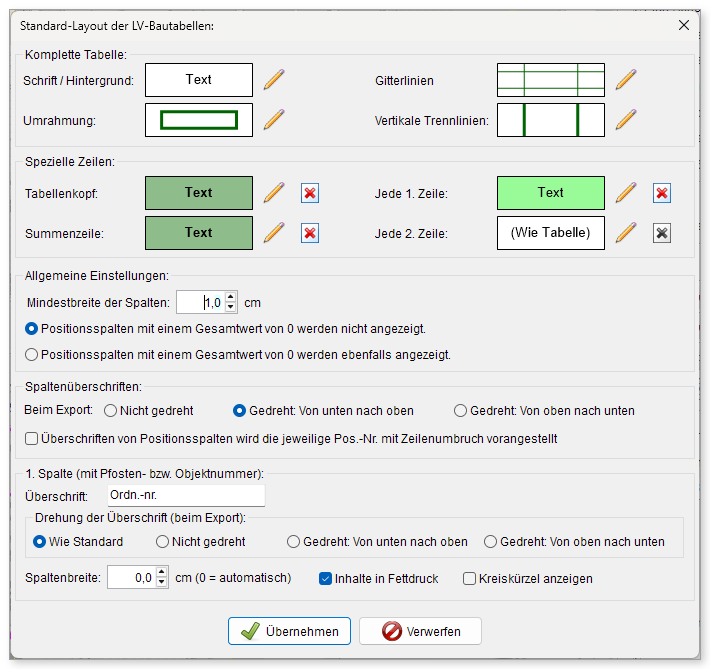Decrease Mindestbreite der Spalten with down arrow
The image size is (710, 669).
click(x=230, y=307)
